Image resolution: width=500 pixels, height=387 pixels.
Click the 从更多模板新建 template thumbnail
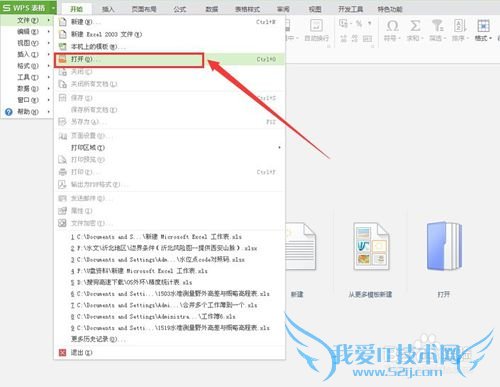(x=371, y=246)
